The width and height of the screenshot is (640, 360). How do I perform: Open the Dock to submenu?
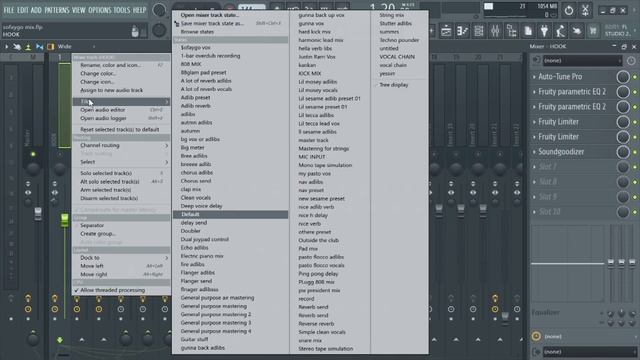(x=122, y=258)
